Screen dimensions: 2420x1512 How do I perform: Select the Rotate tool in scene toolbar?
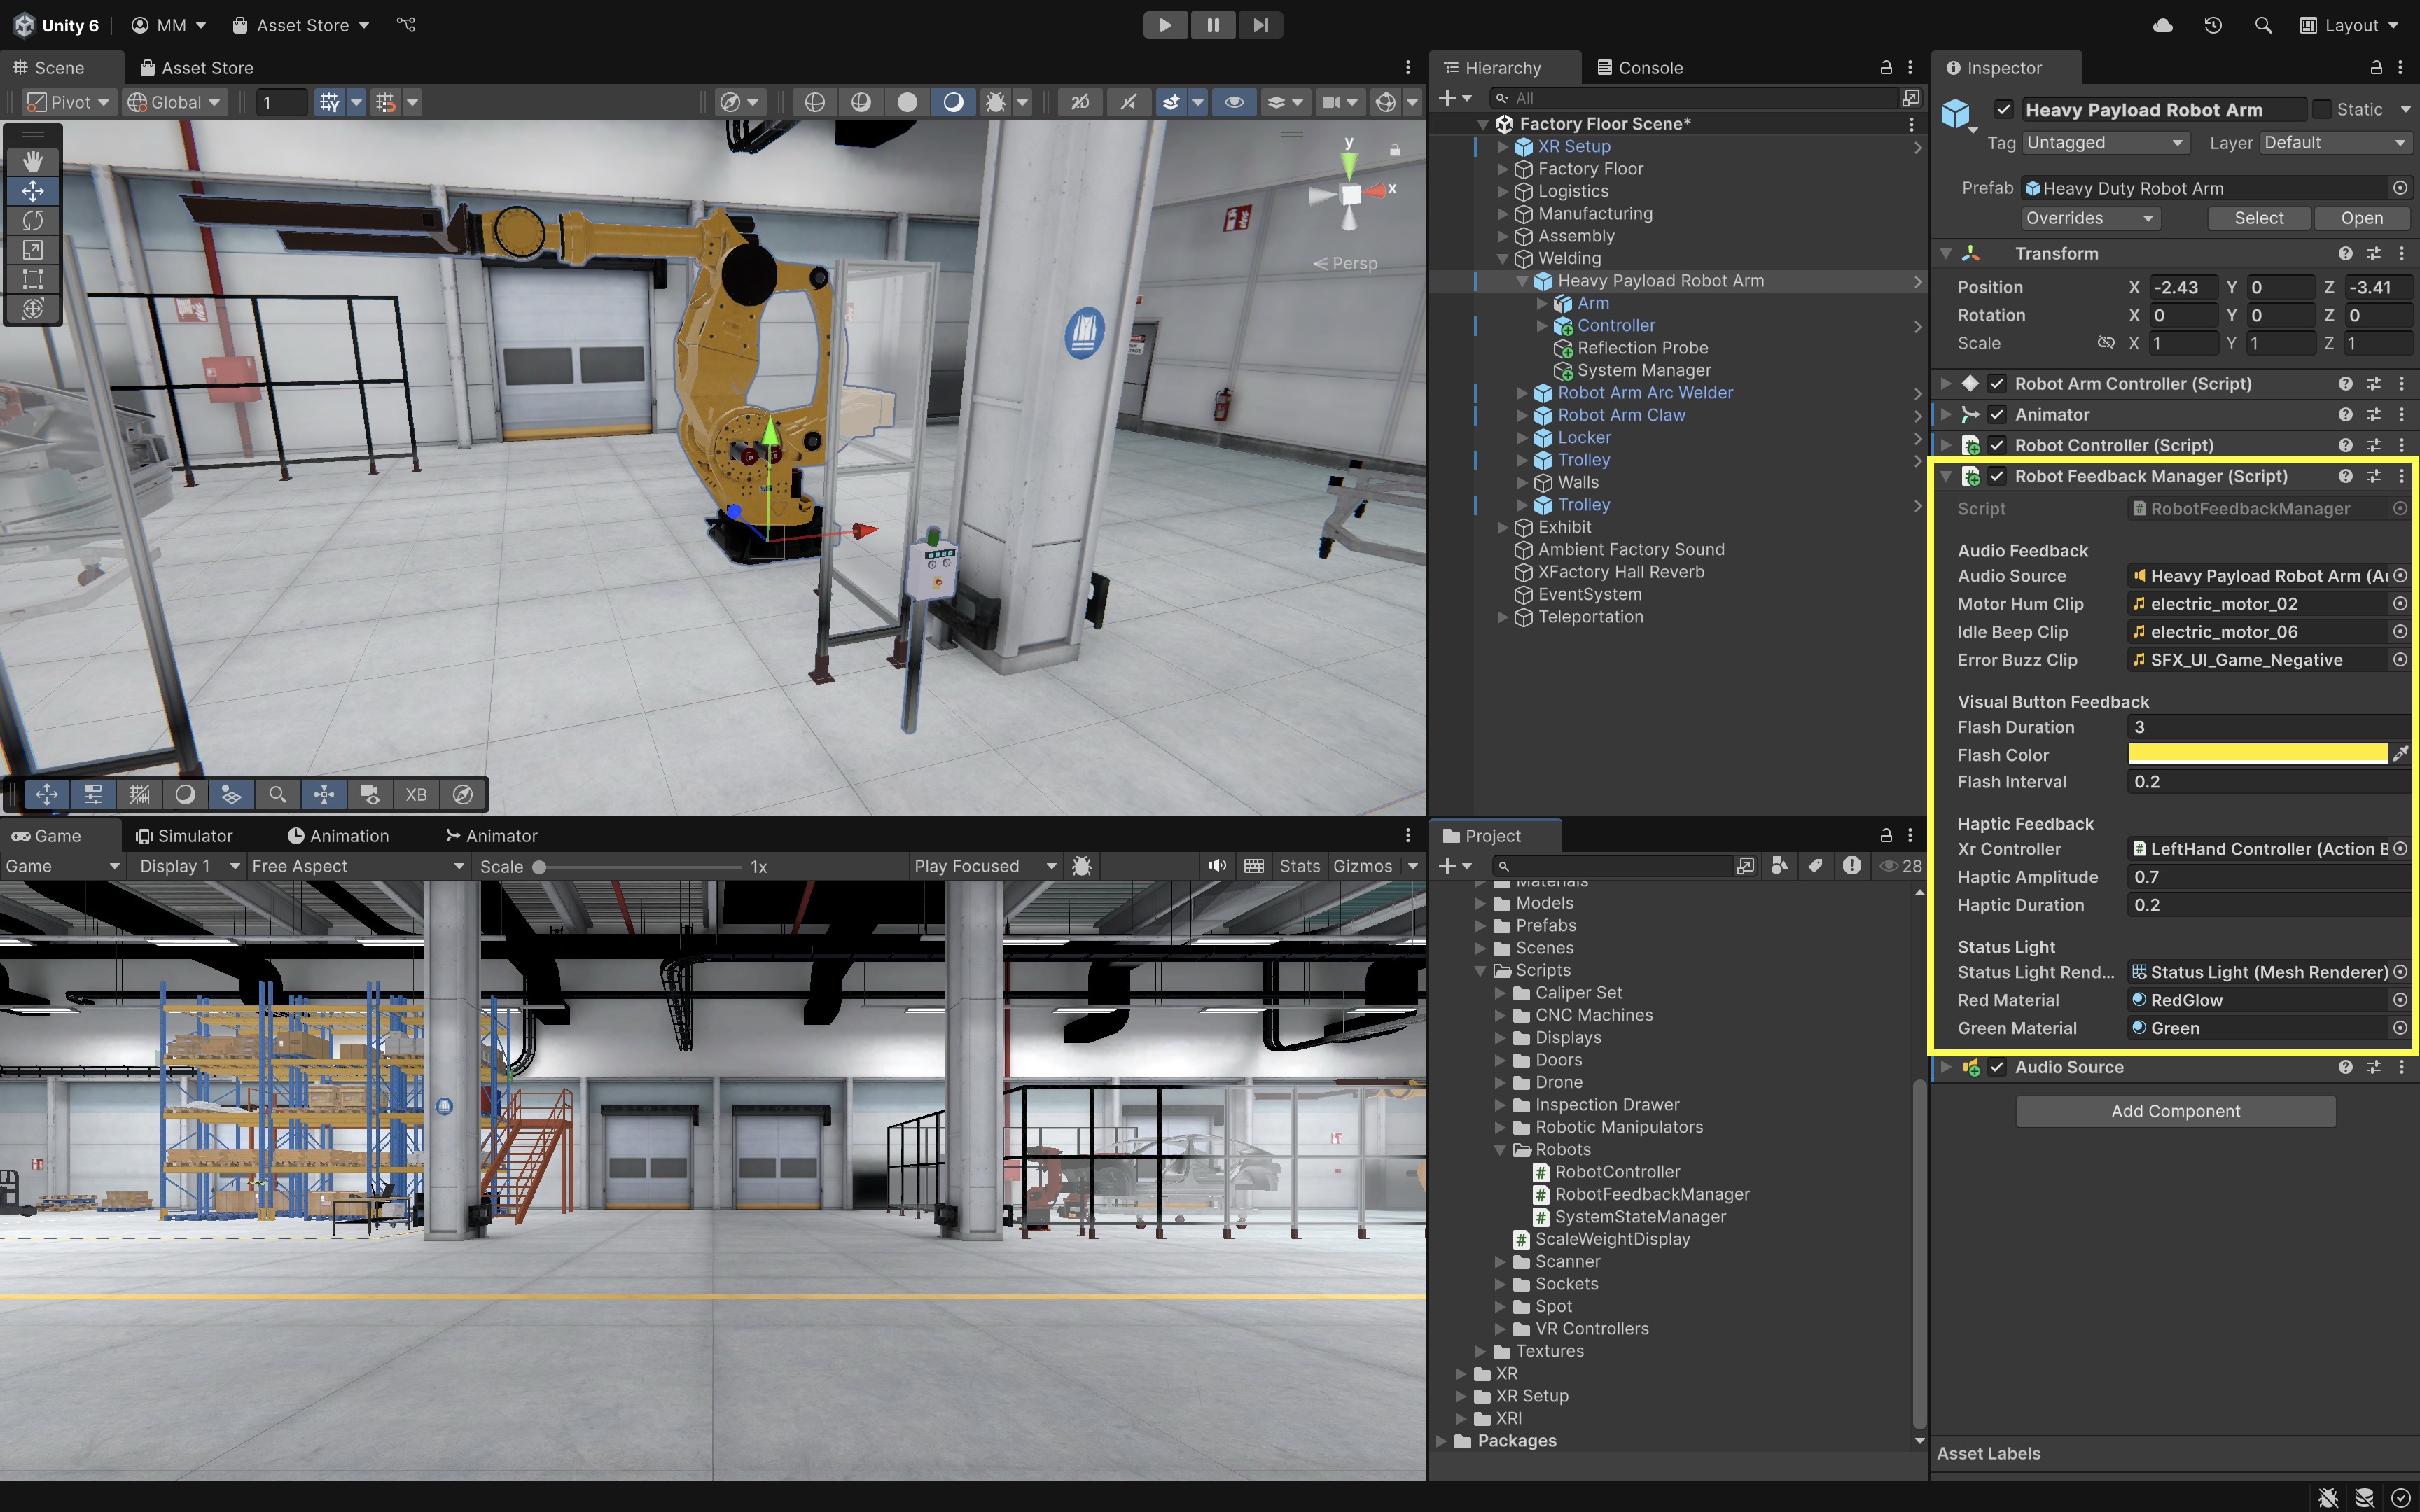point(32,220)
